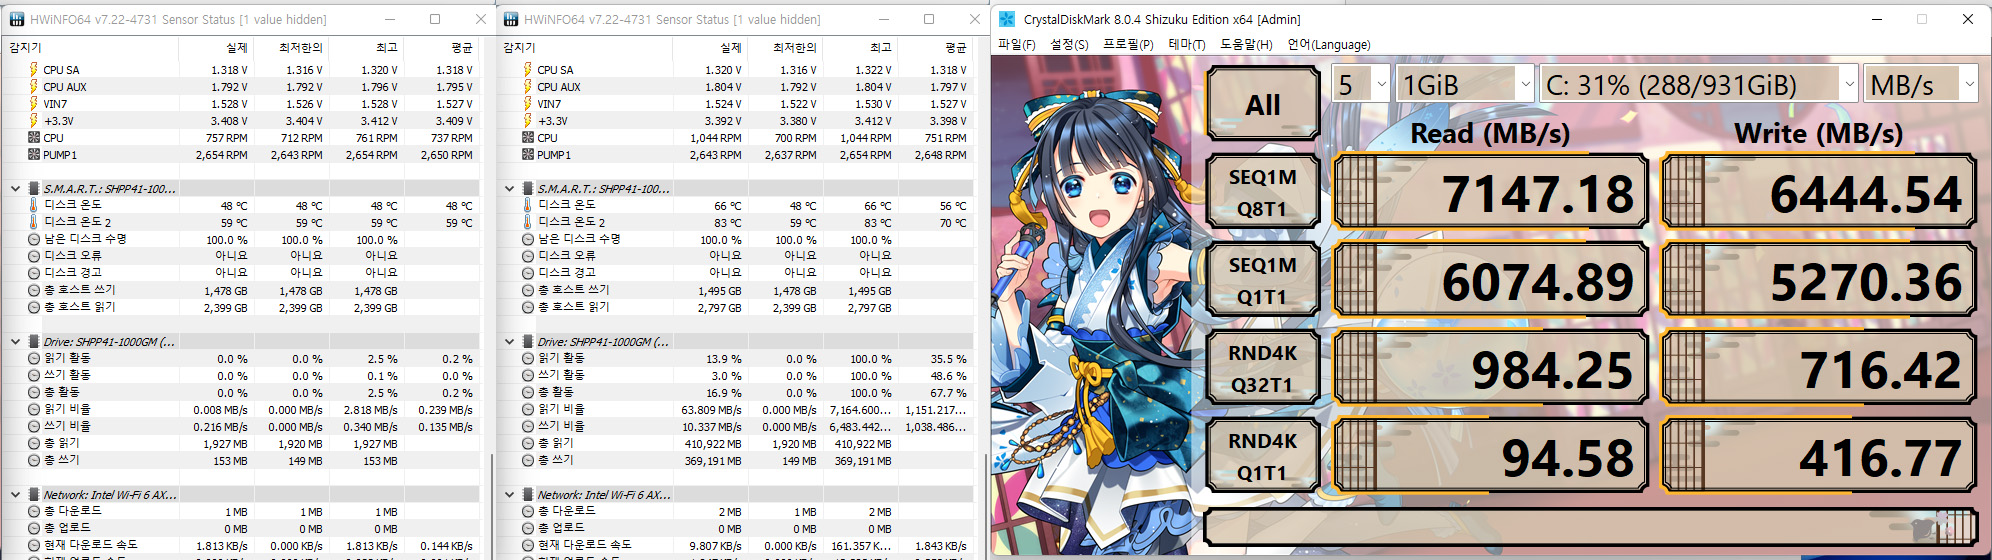This screenshot has height=560, width=1992.
Task: Click 디스크 온도 2 thermometer icon in left HWiNFO
Action: point(33,222)
